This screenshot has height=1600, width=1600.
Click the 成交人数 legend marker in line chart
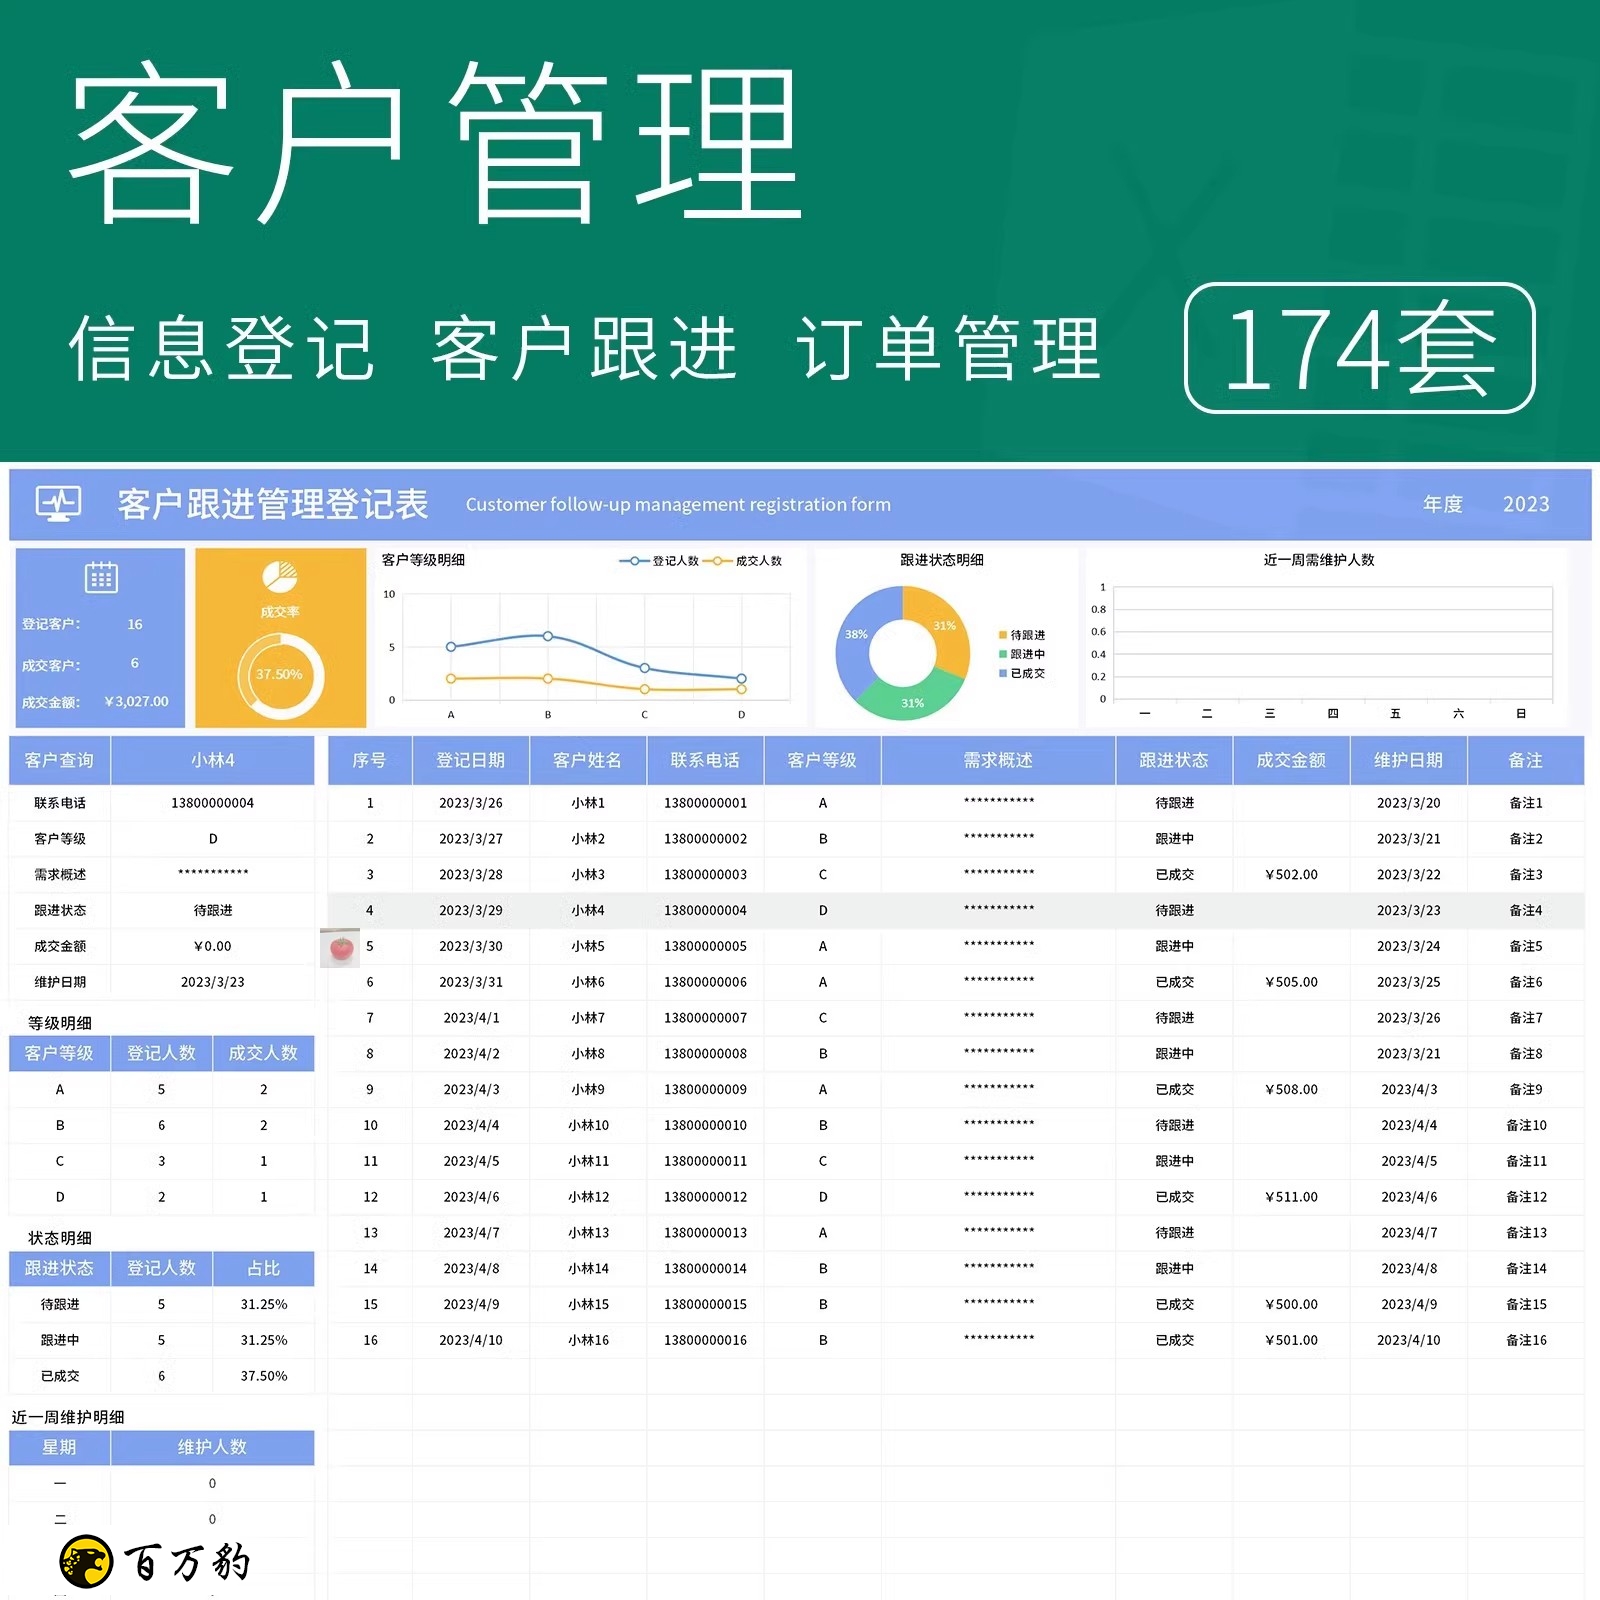[x=717, y=561]
